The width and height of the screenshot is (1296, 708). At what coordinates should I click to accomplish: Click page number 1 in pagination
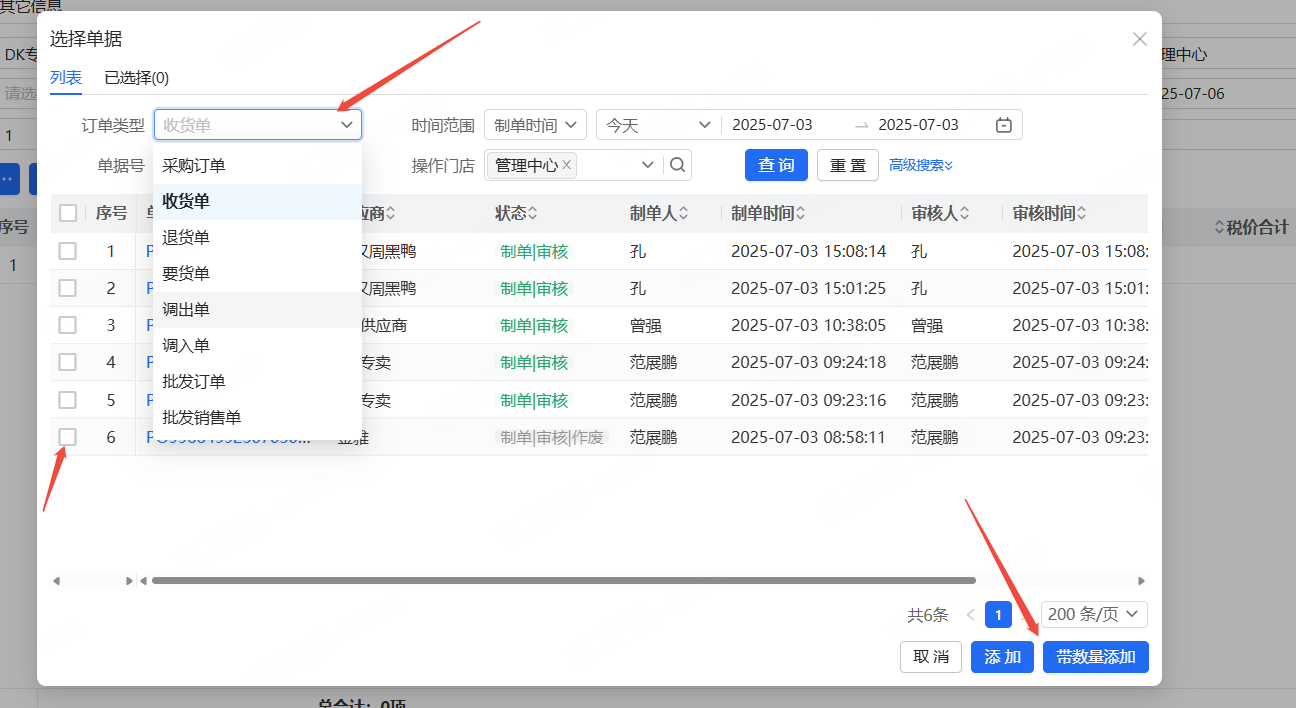tap(998, 615)
